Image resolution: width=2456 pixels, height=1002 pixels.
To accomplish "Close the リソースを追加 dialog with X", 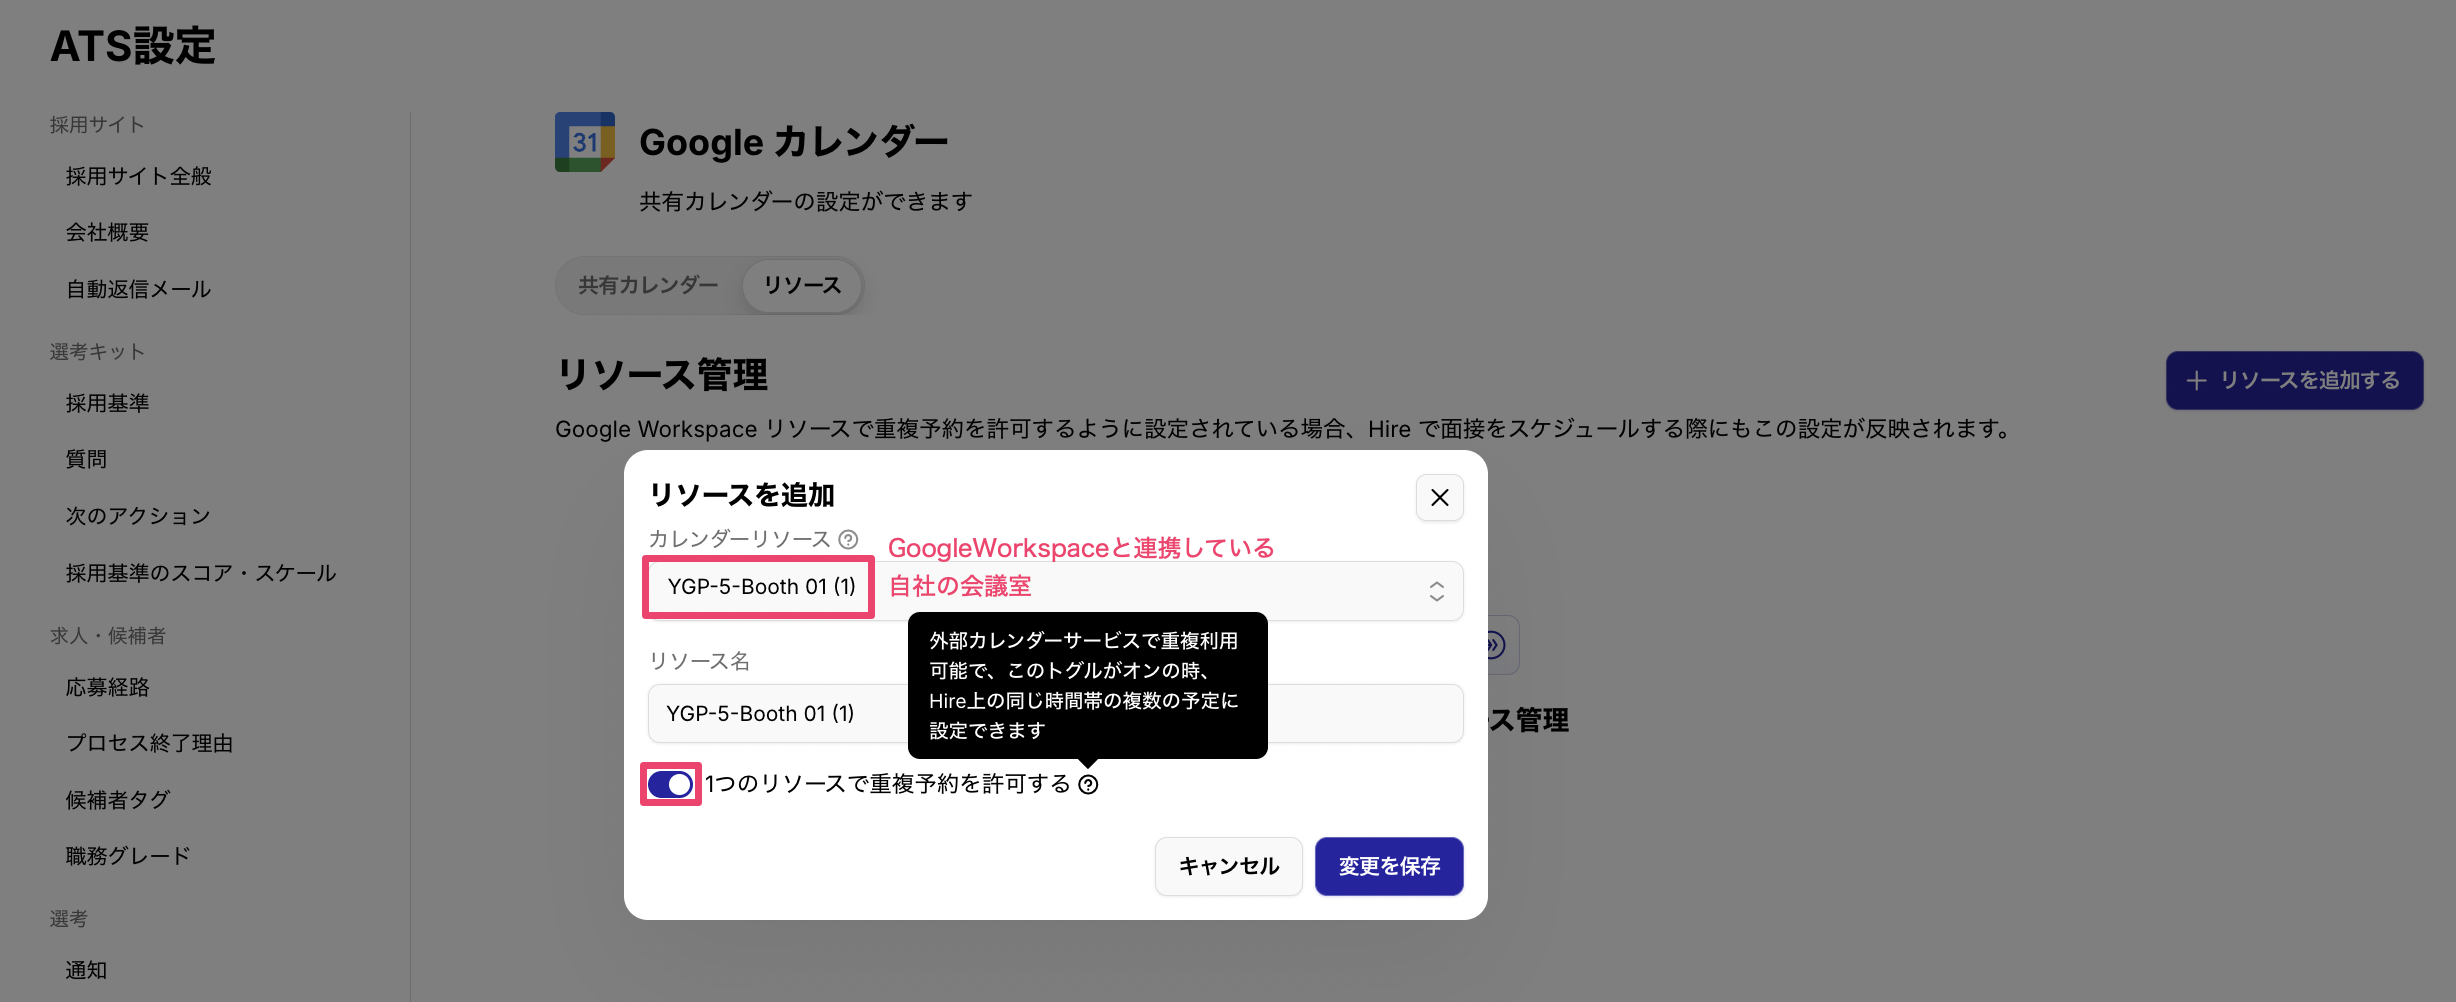I will (x=1439, y=497).
